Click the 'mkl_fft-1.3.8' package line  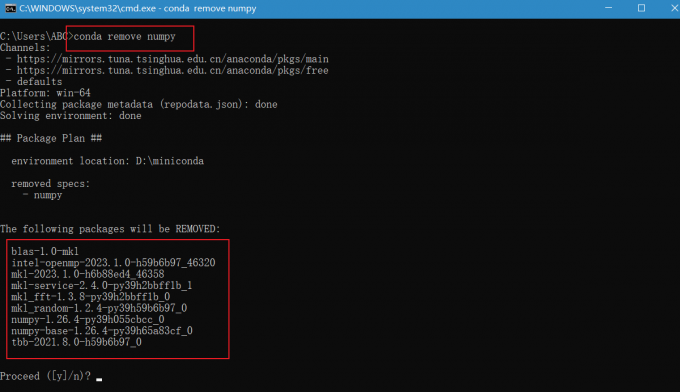click(x=91, y=297)
